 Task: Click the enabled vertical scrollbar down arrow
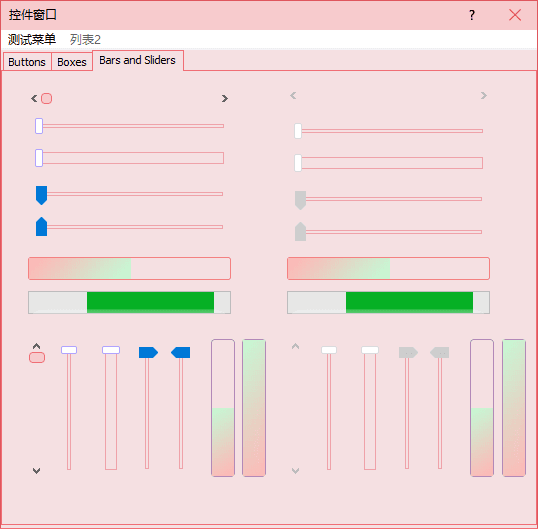click(x=36, y=471)
